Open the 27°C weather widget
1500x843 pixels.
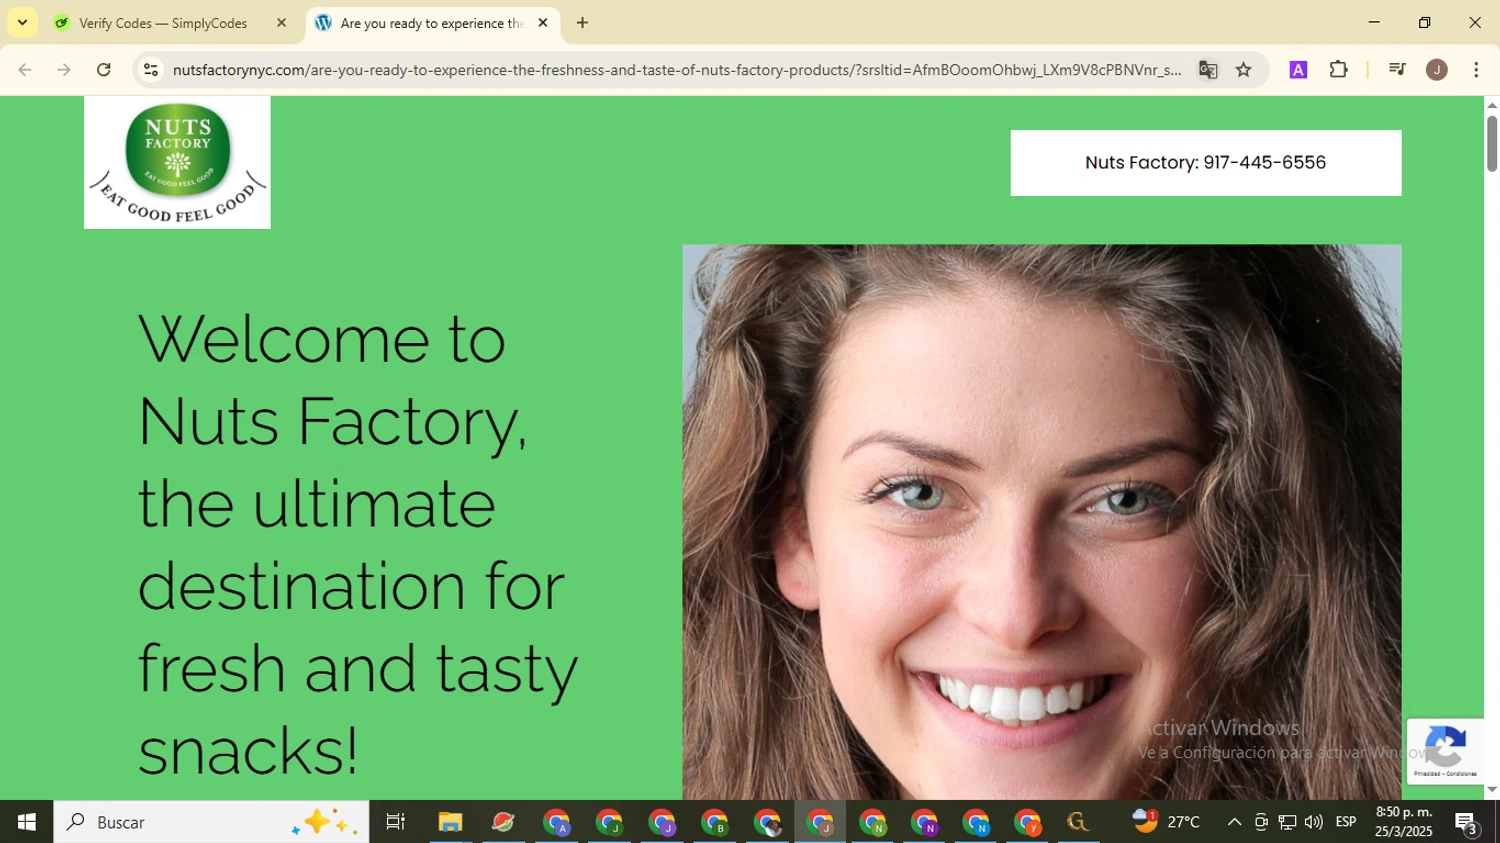pyautogui.click(x=1166, y=822)
